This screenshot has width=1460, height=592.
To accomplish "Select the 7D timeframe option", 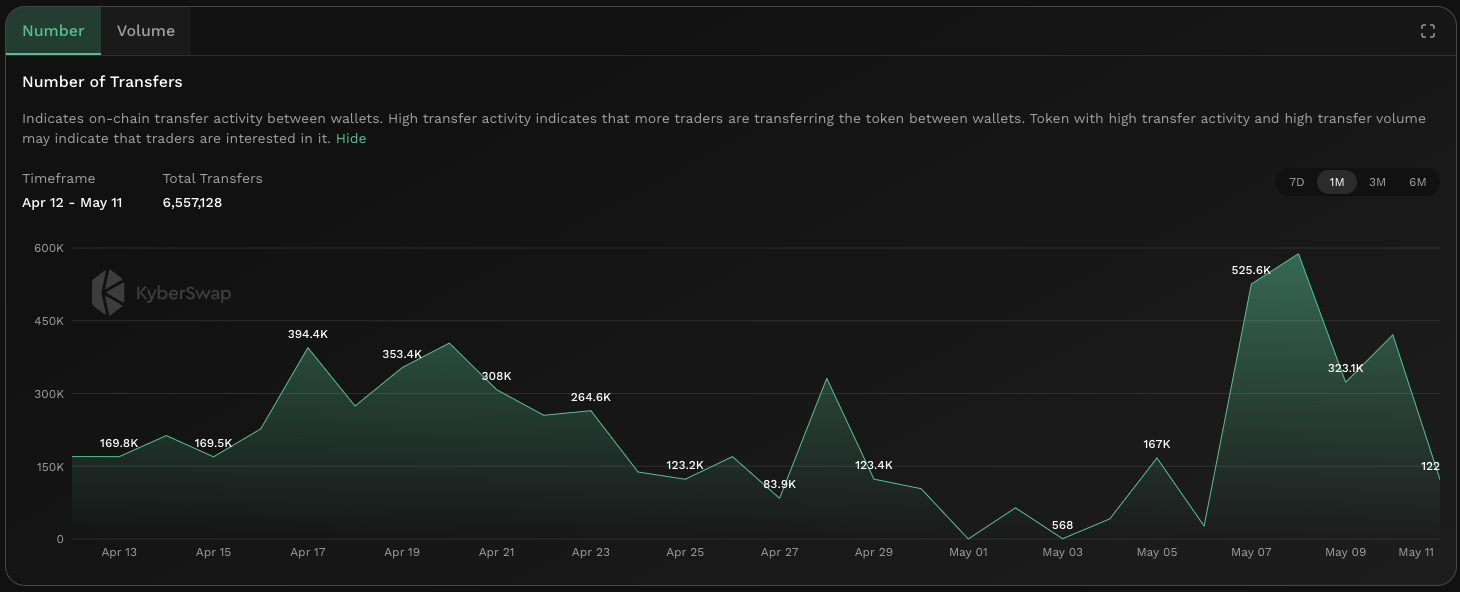I will tap(1296, 182).
